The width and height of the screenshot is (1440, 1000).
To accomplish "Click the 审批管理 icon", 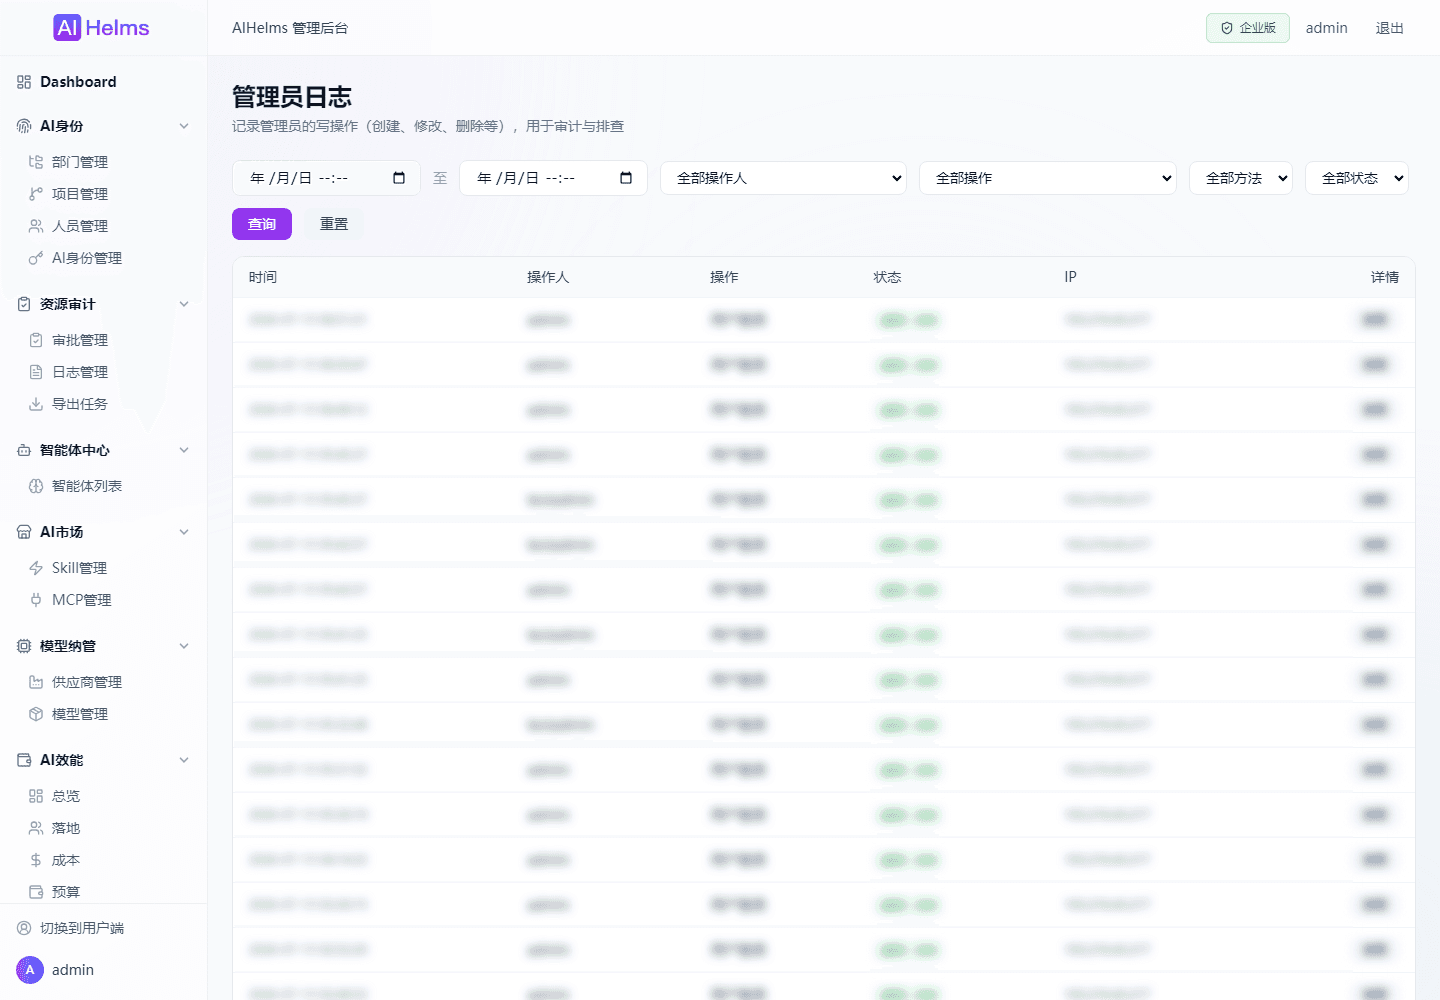I will click(x=36, y=340).
